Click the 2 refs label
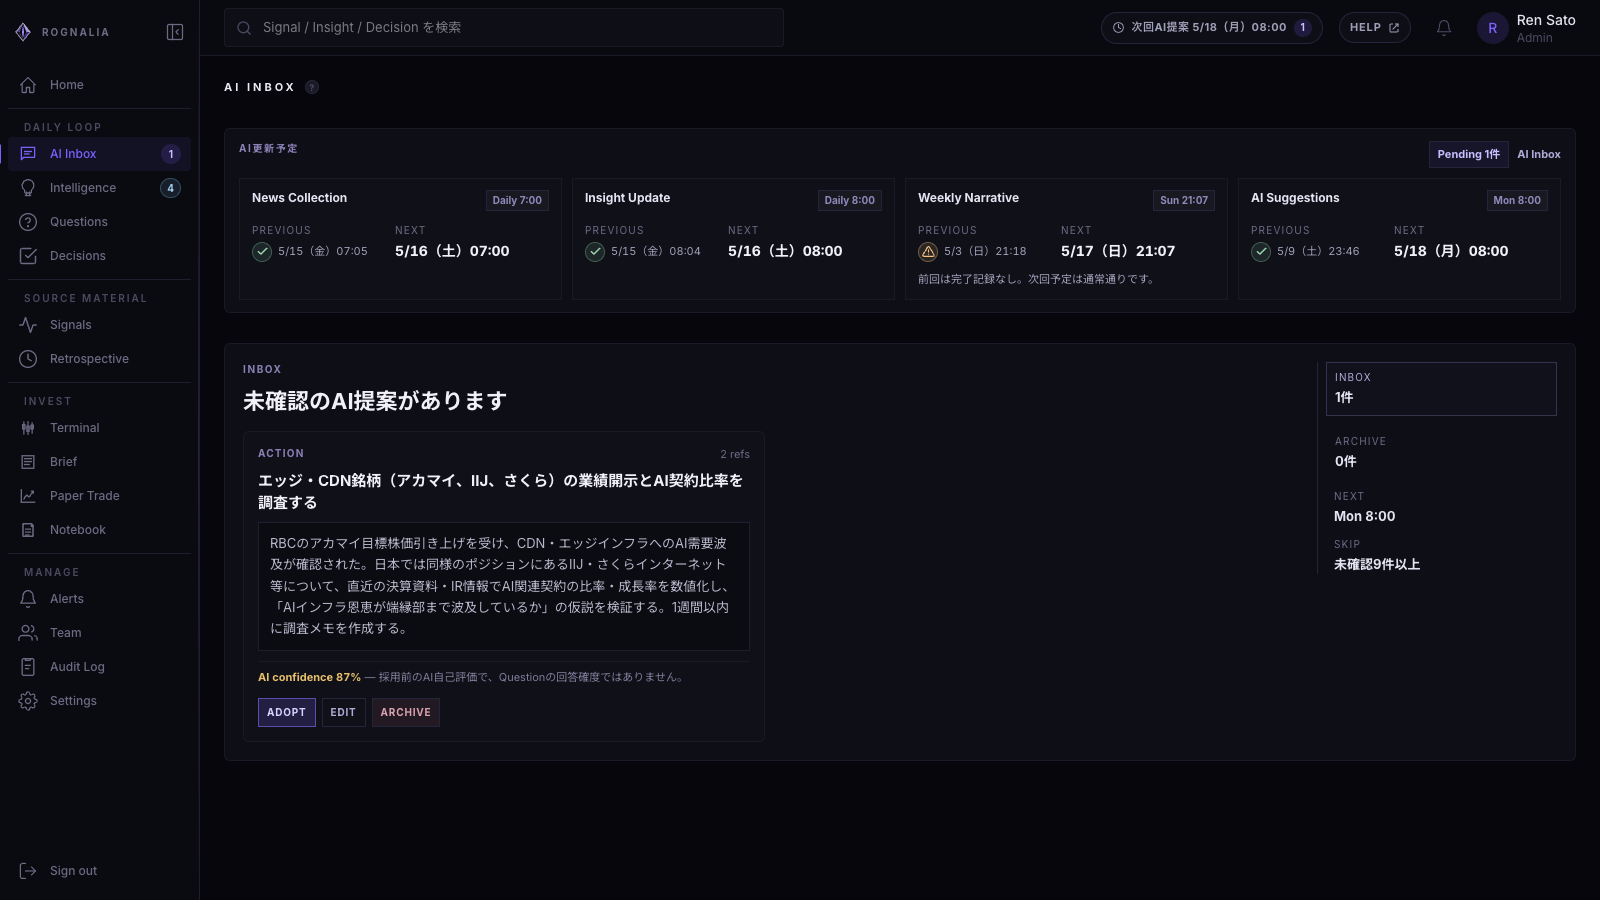 point(735,454)
